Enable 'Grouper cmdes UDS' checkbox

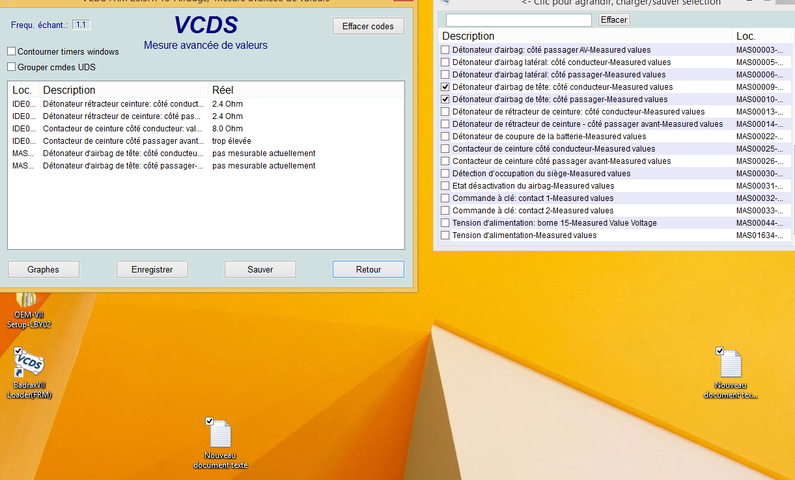[12, 66]
